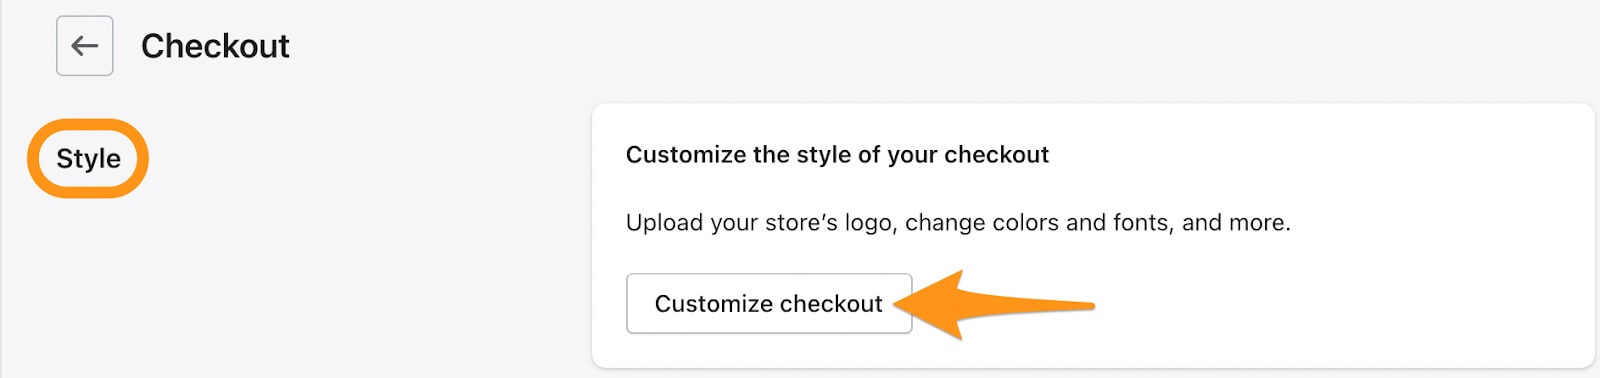The height and width of the screenshot is (378, 1600).
Task: Select the Style section label
Action: (88, 158)
